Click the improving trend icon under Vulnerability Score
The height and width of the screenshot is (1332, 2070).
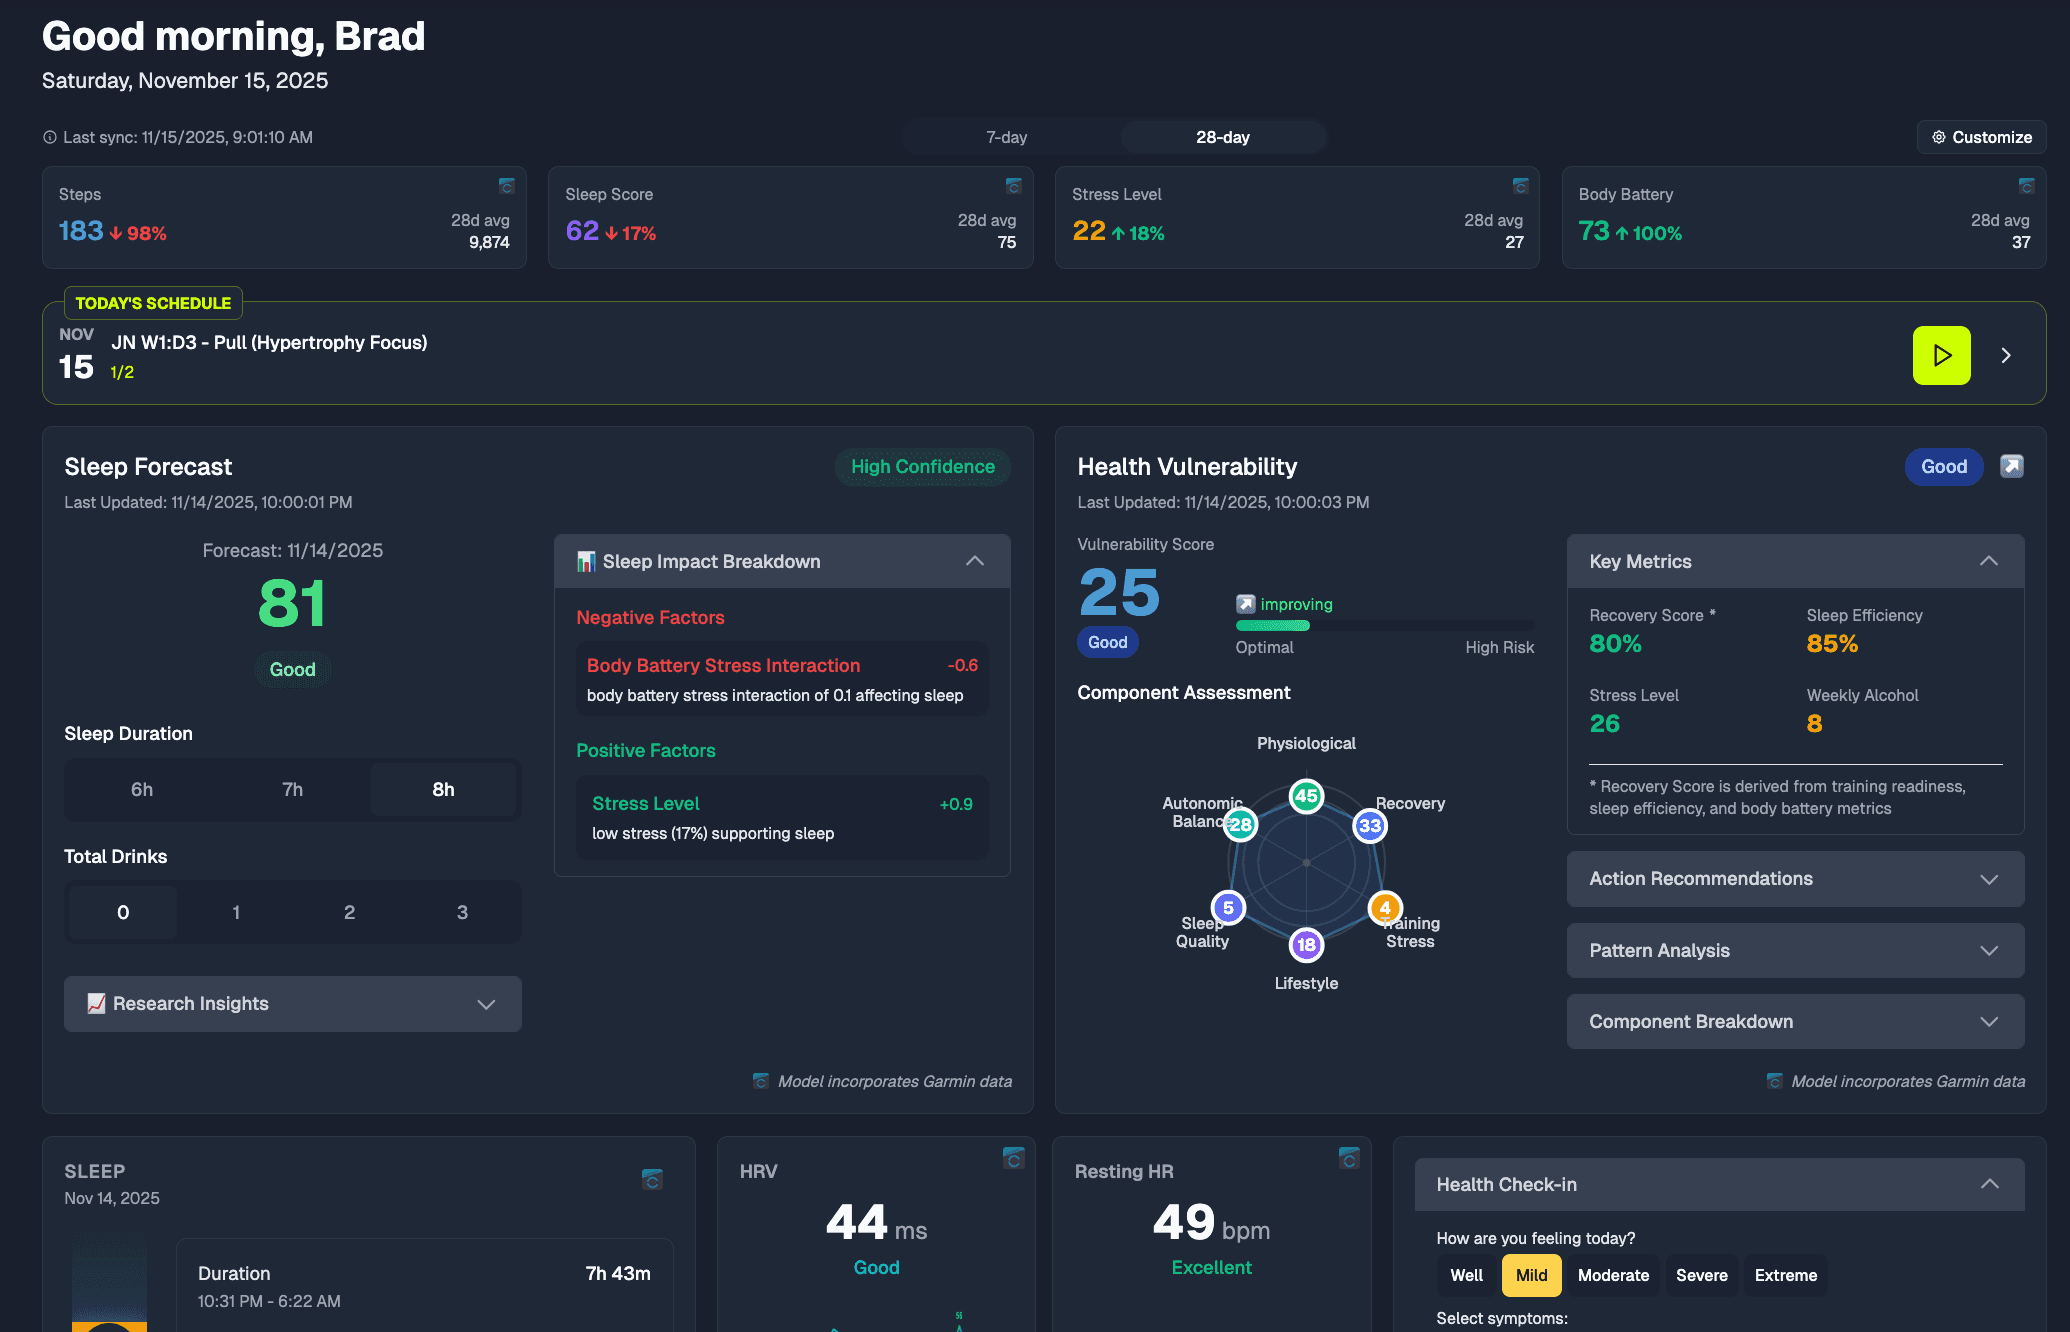click(x=1245, y=603)
